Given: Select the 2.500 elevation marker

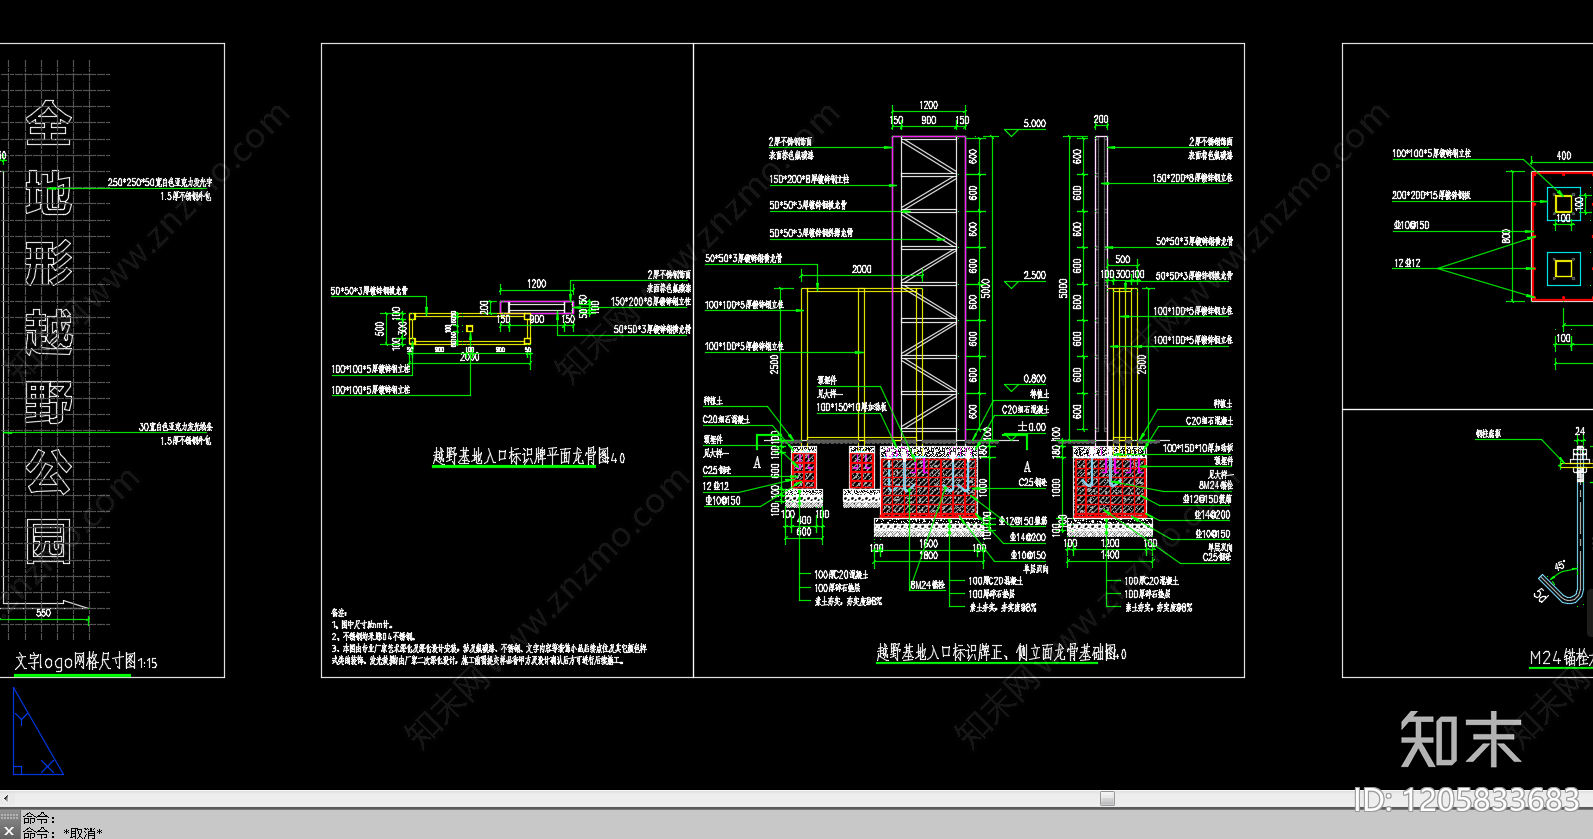Looking at the screenshot, I should coord(1034,275).
